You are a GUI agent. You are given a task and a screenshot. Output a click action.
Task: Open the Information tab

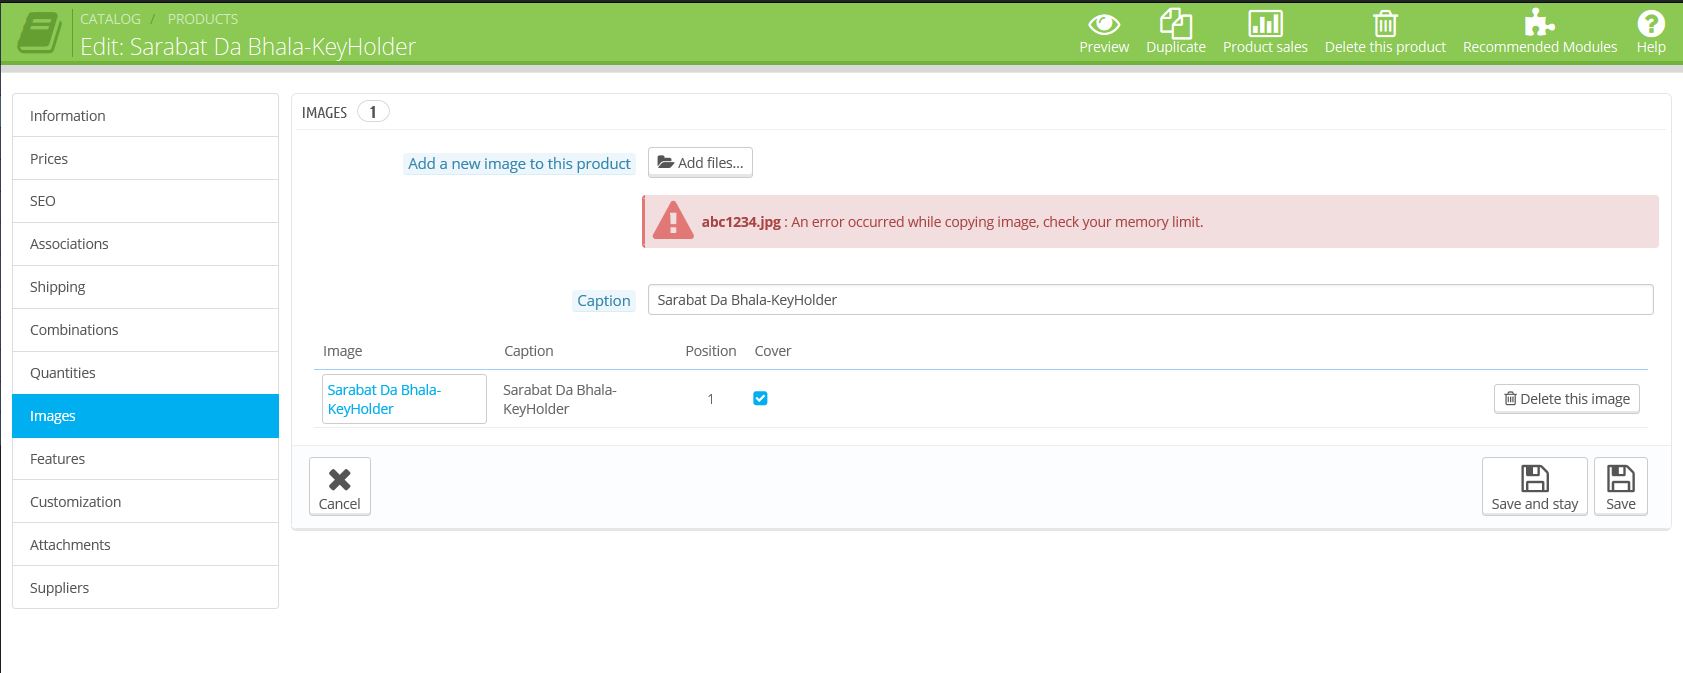(x=145, y=116)
